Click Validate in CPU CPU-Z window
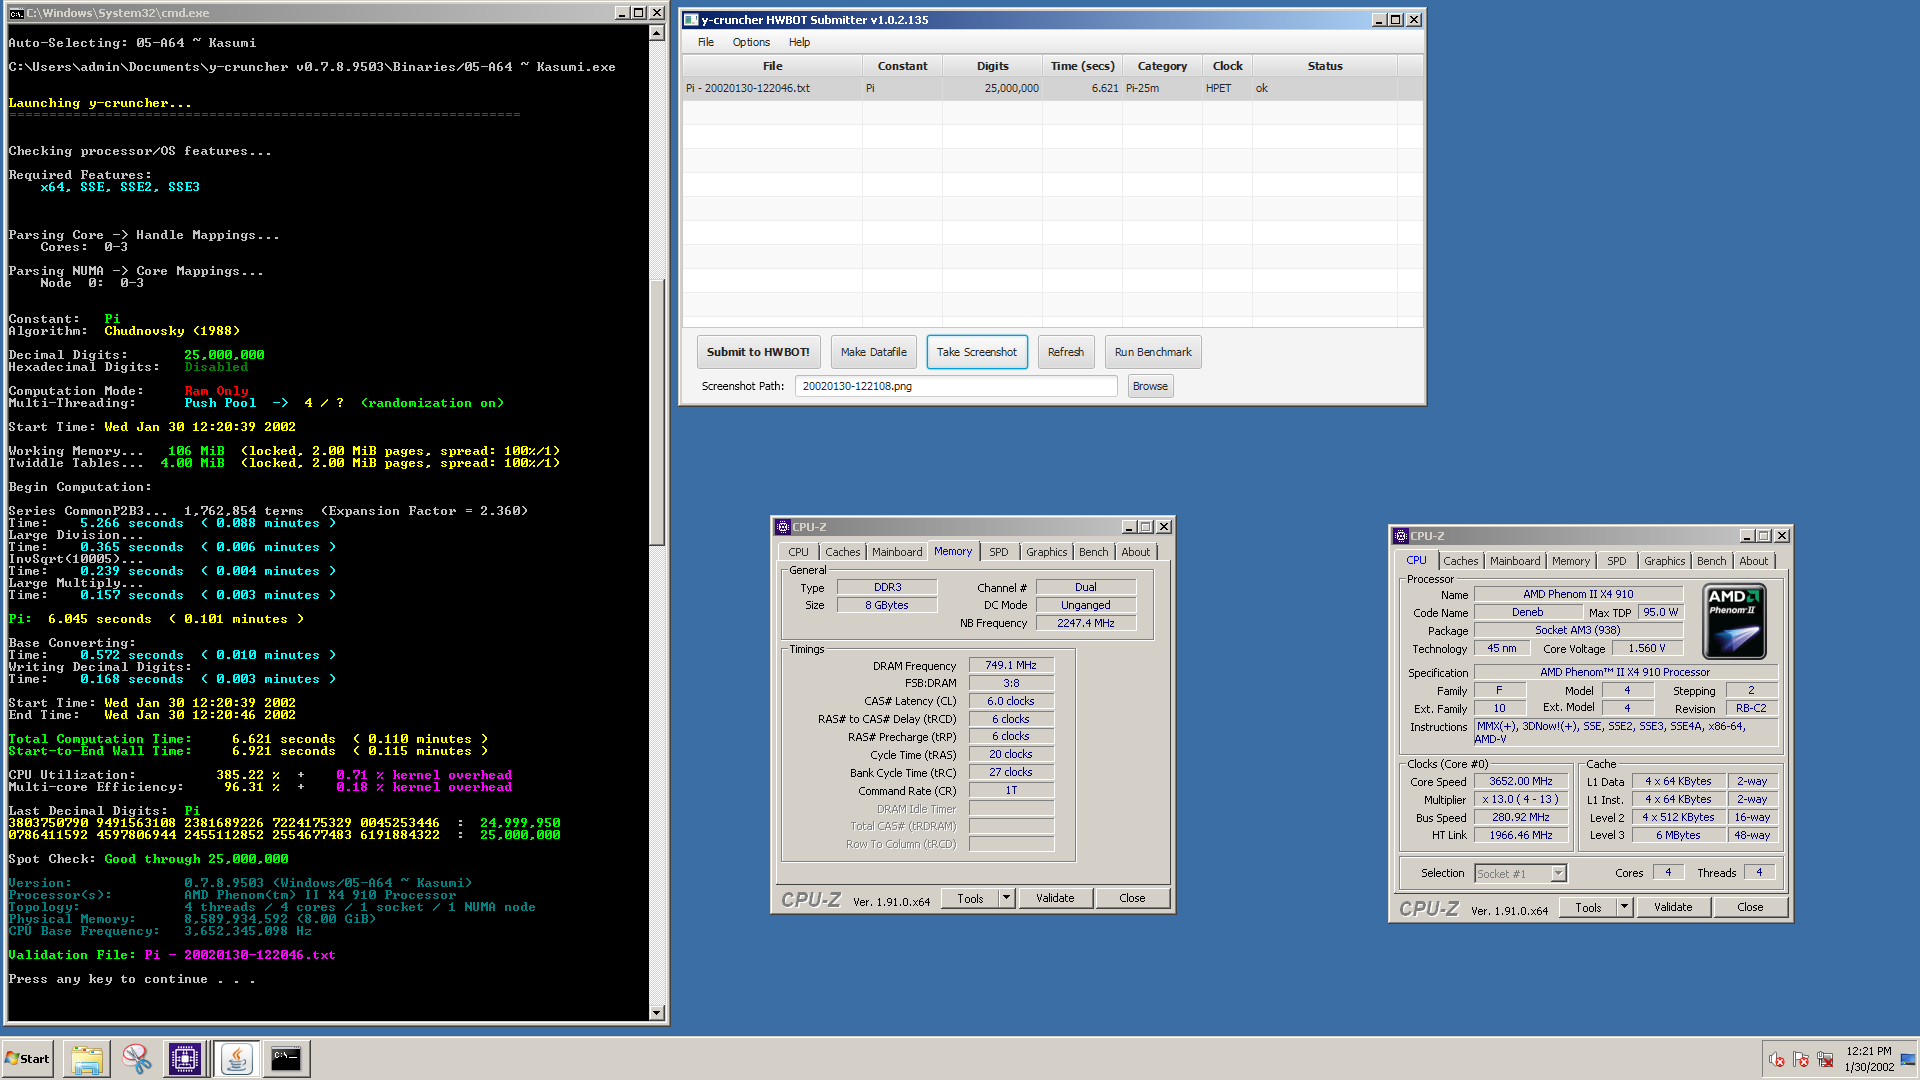 click(1673, 908)
